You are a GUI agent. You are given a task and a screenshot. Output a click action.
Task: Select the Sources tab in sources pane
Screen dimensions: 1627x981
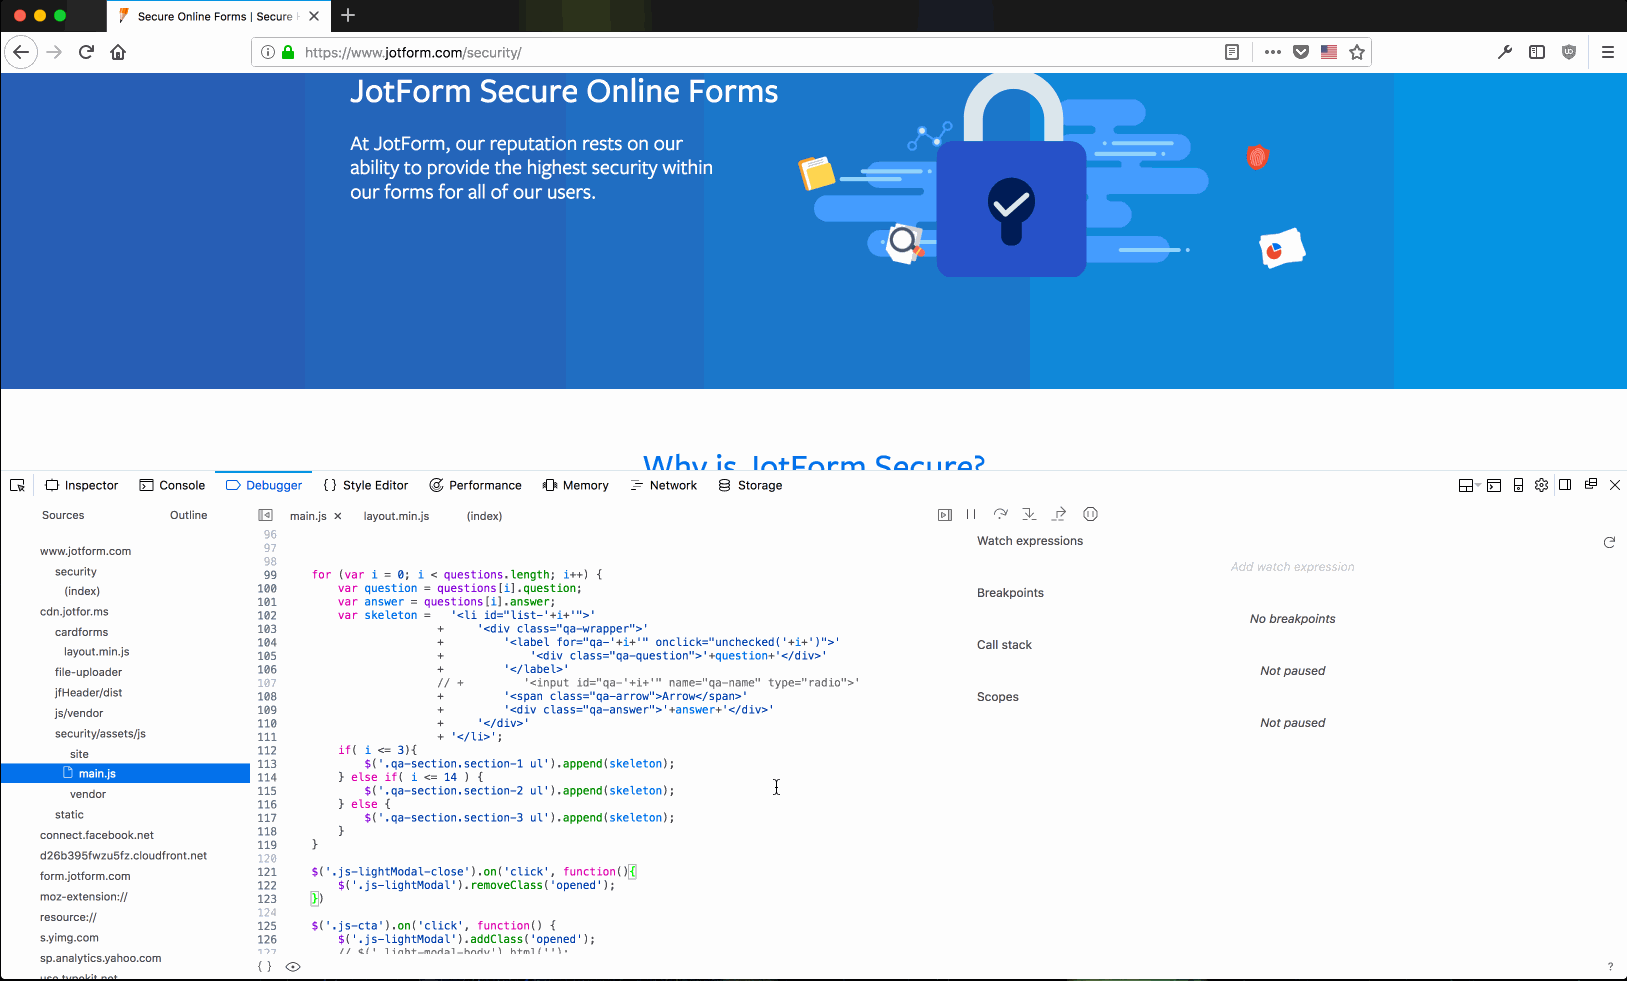pos(63,515)
